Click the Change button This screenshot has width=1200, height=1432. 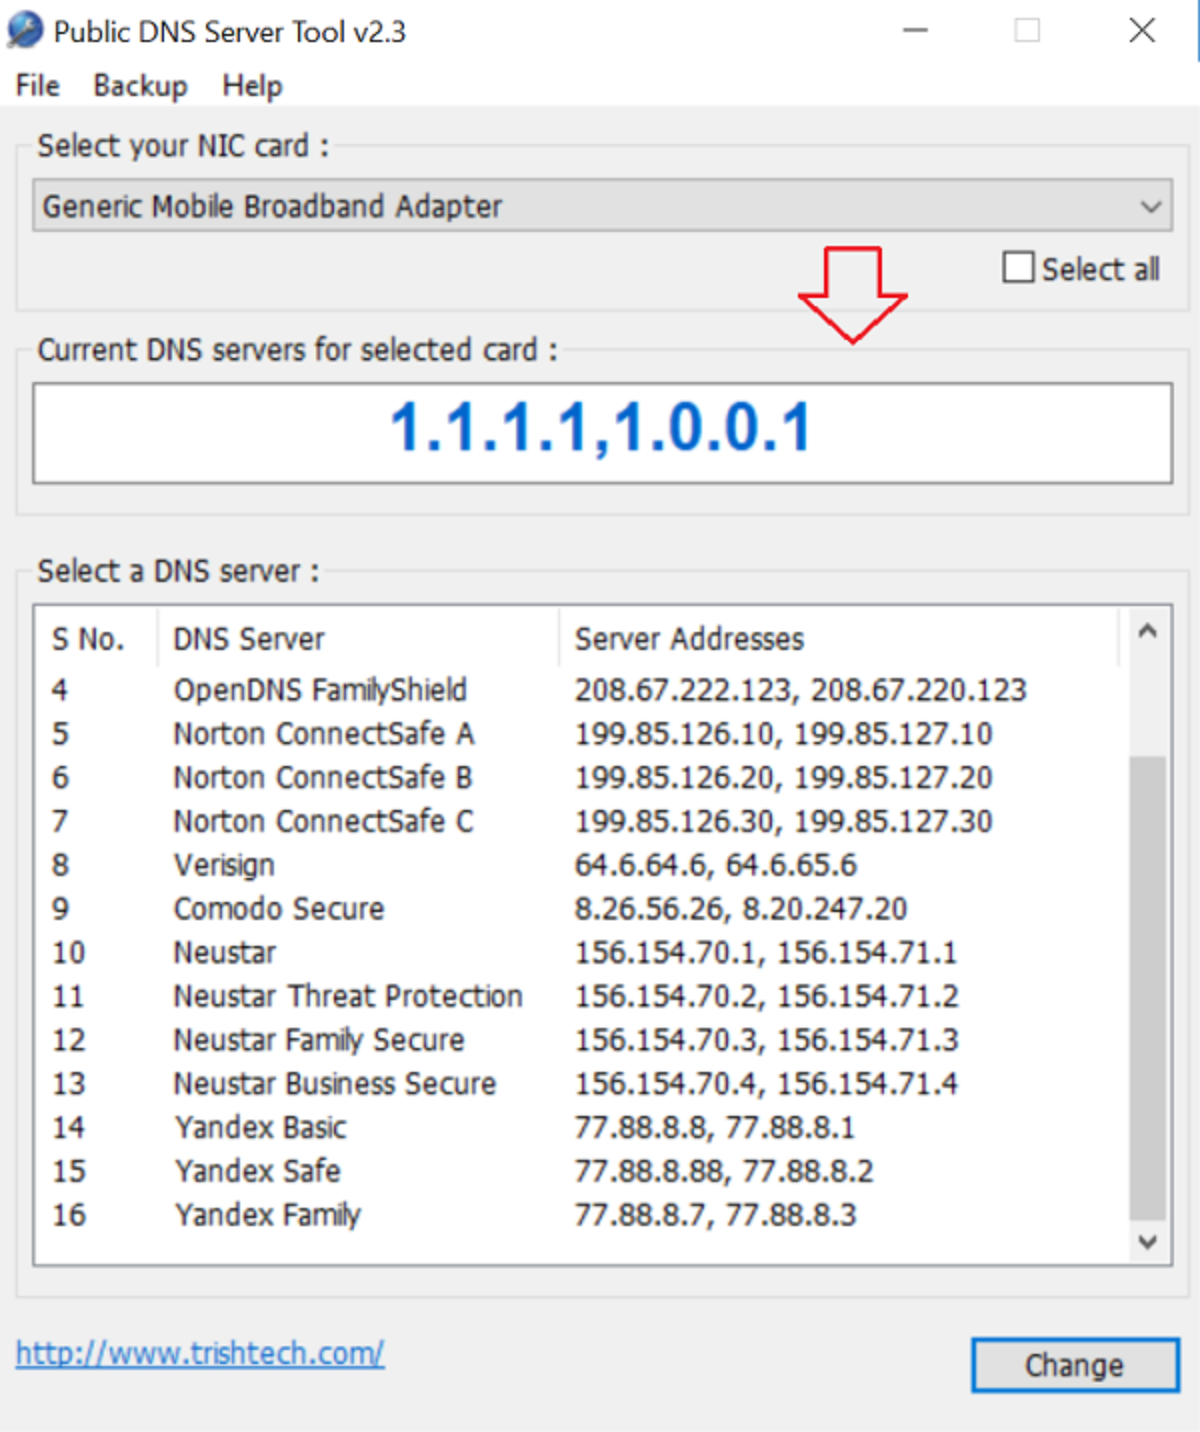coord(1075,1365)
